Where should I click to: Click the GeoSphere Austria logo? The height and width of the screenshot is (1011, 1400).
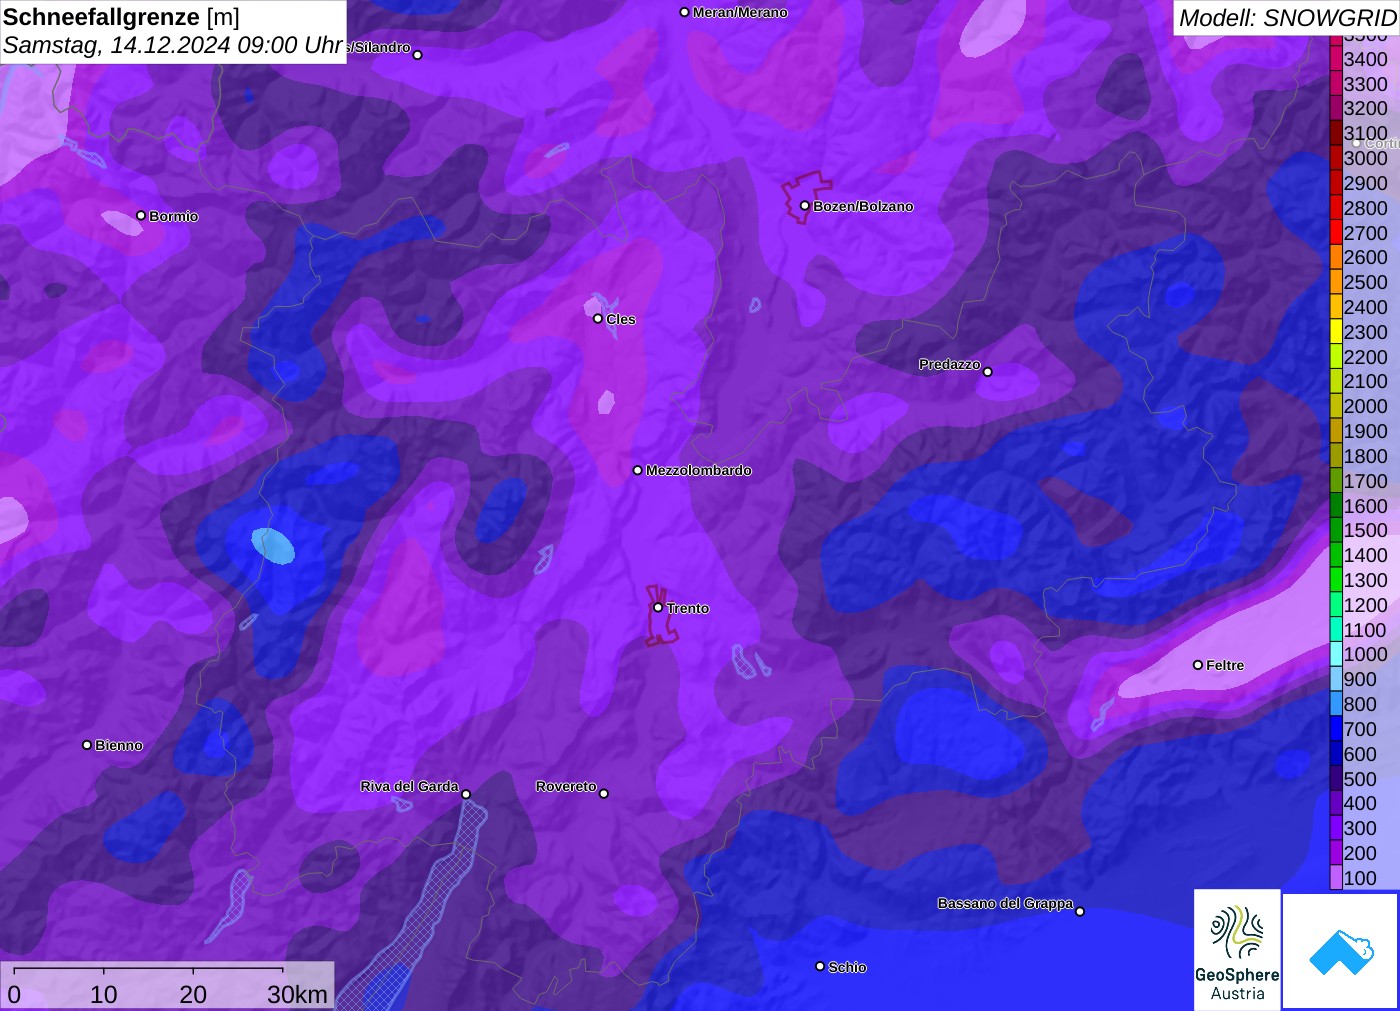[1237, 950]
